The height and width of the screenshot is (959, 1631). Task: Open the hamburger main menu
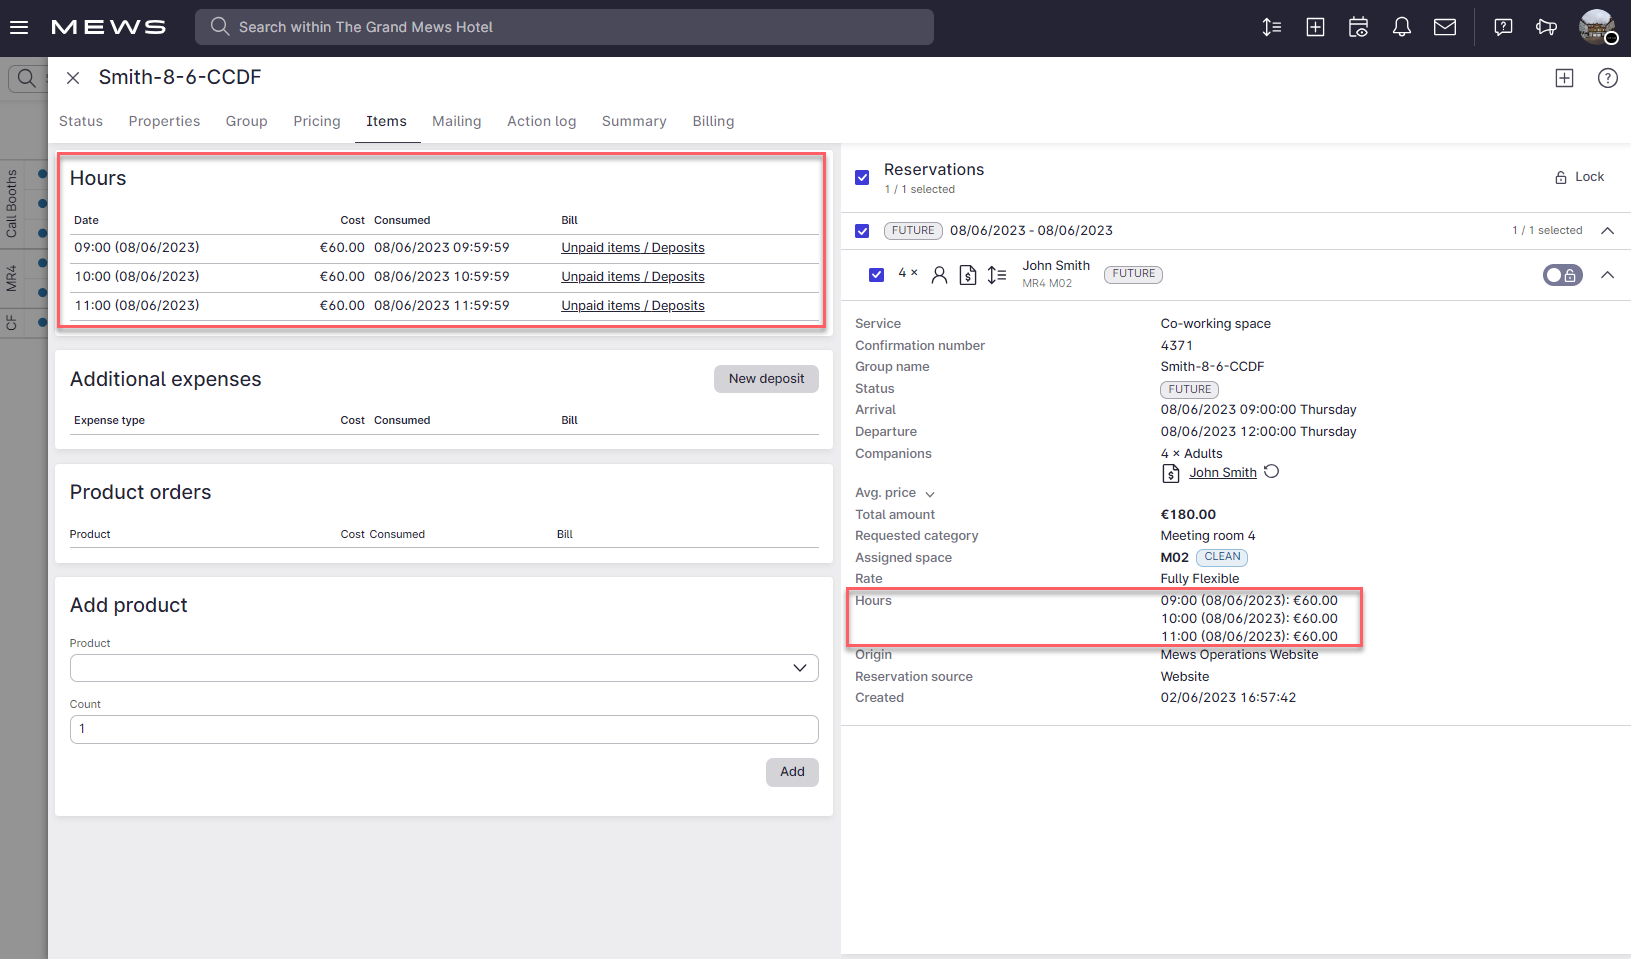coord(19,27)
